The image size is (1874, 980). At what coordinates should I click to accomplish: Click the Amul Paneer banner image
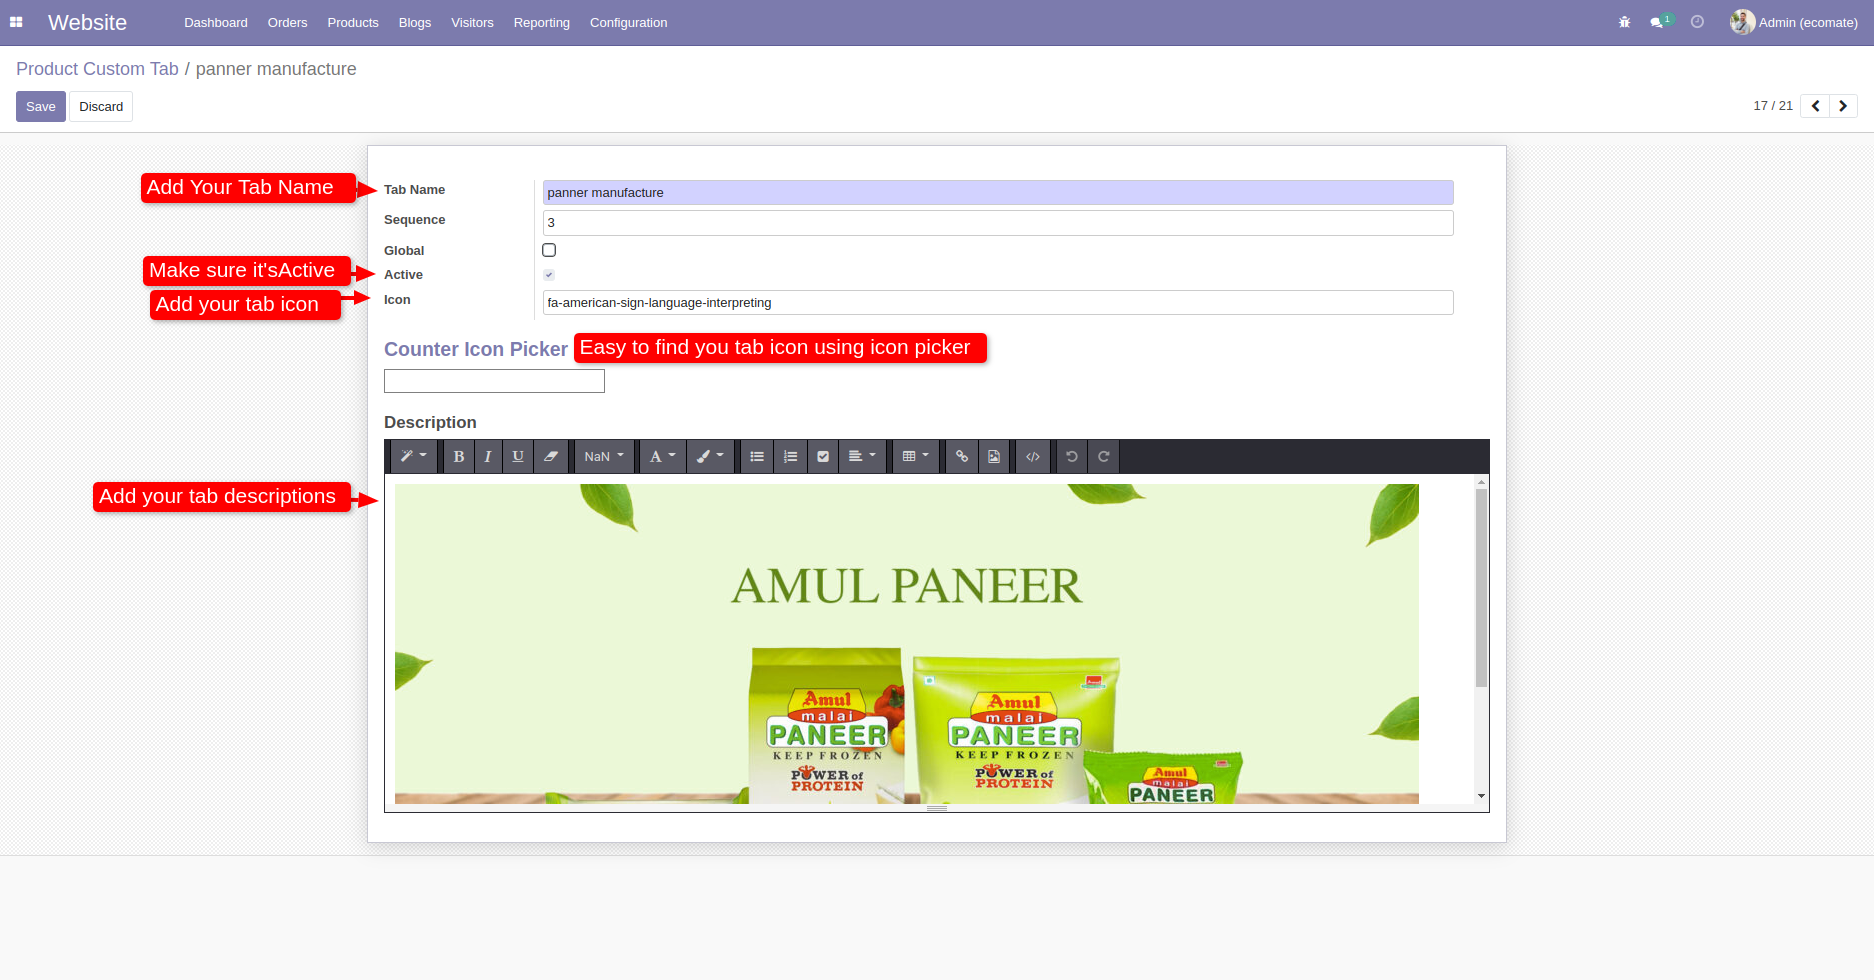tap(907, 644)
